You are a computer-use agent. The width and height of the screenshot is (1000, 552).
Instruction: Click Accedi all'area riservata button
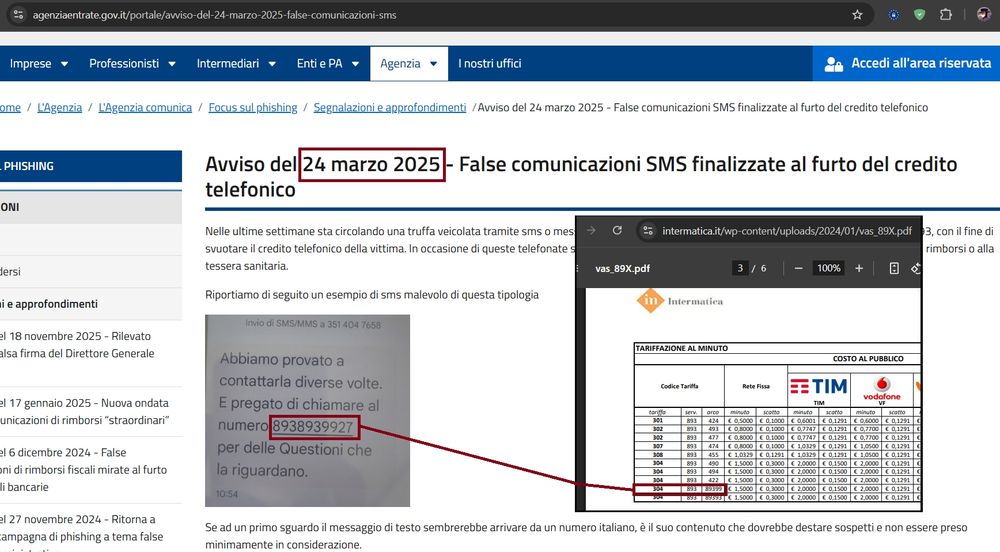(x=906, y=63)
